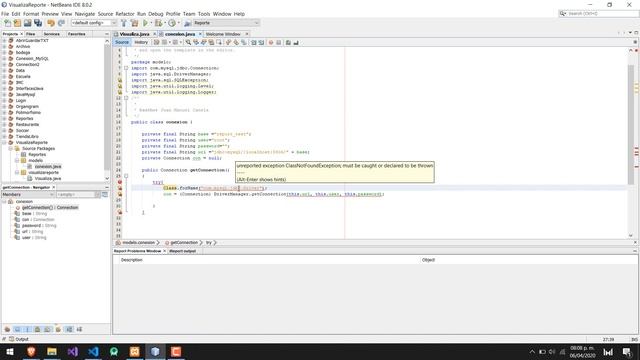Click the red Start Macro Recording icon
This screenshot has width=640, height=360.
271,42
